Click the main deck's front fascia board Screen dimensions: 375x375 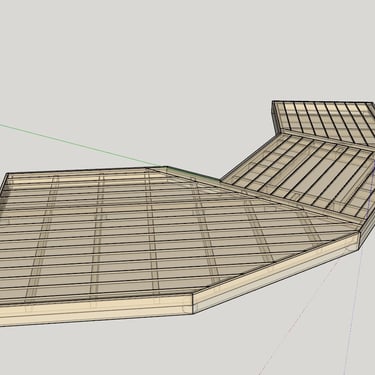point(96,311)
